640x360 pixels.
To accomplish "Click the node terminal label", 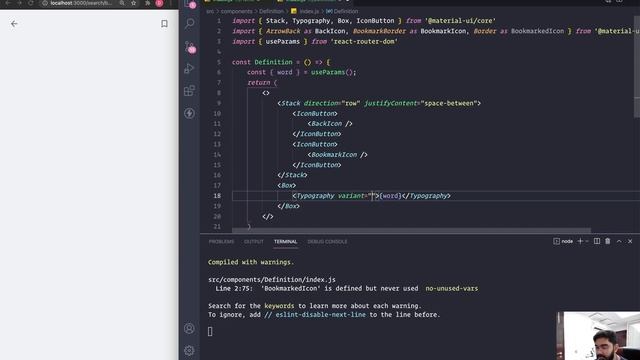I will click(x=563, y=241).
